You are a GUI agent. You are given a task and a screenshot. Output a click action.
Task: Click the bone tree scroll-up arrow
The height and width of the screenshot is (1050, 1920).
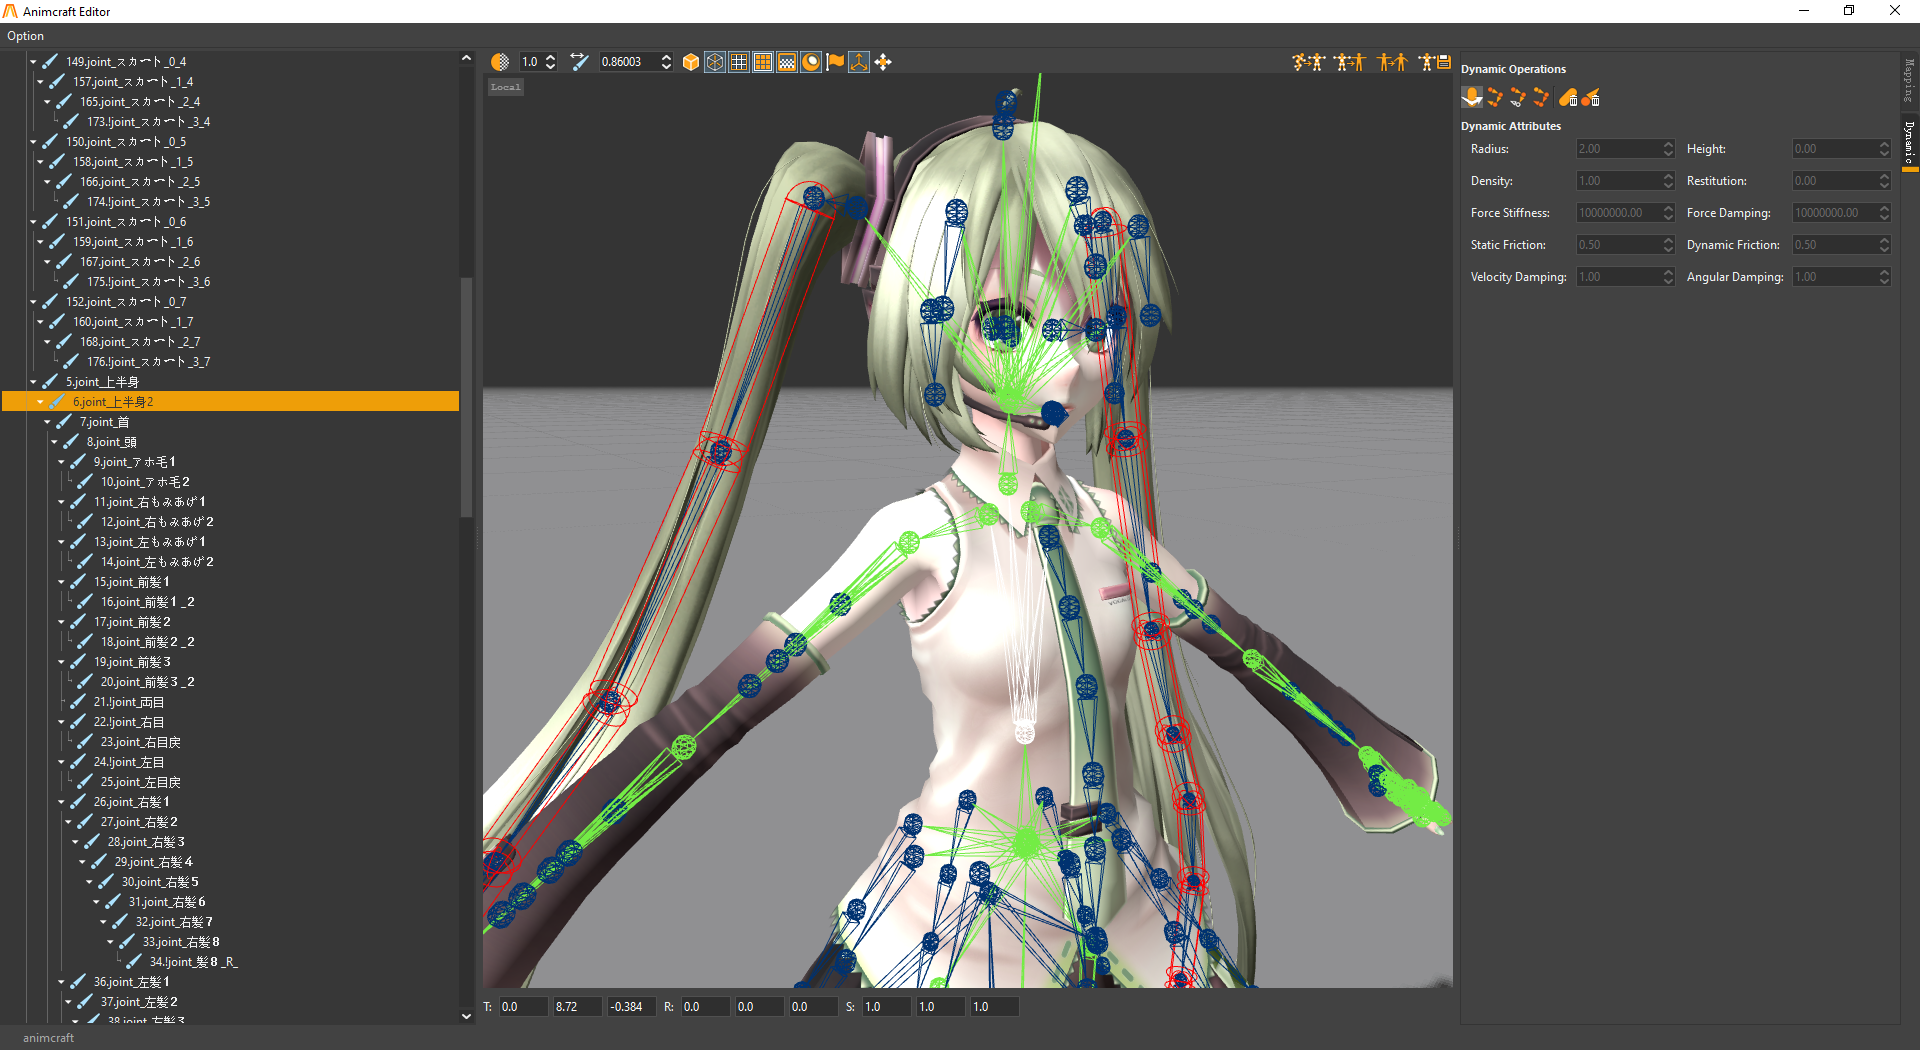coord(466,58)
